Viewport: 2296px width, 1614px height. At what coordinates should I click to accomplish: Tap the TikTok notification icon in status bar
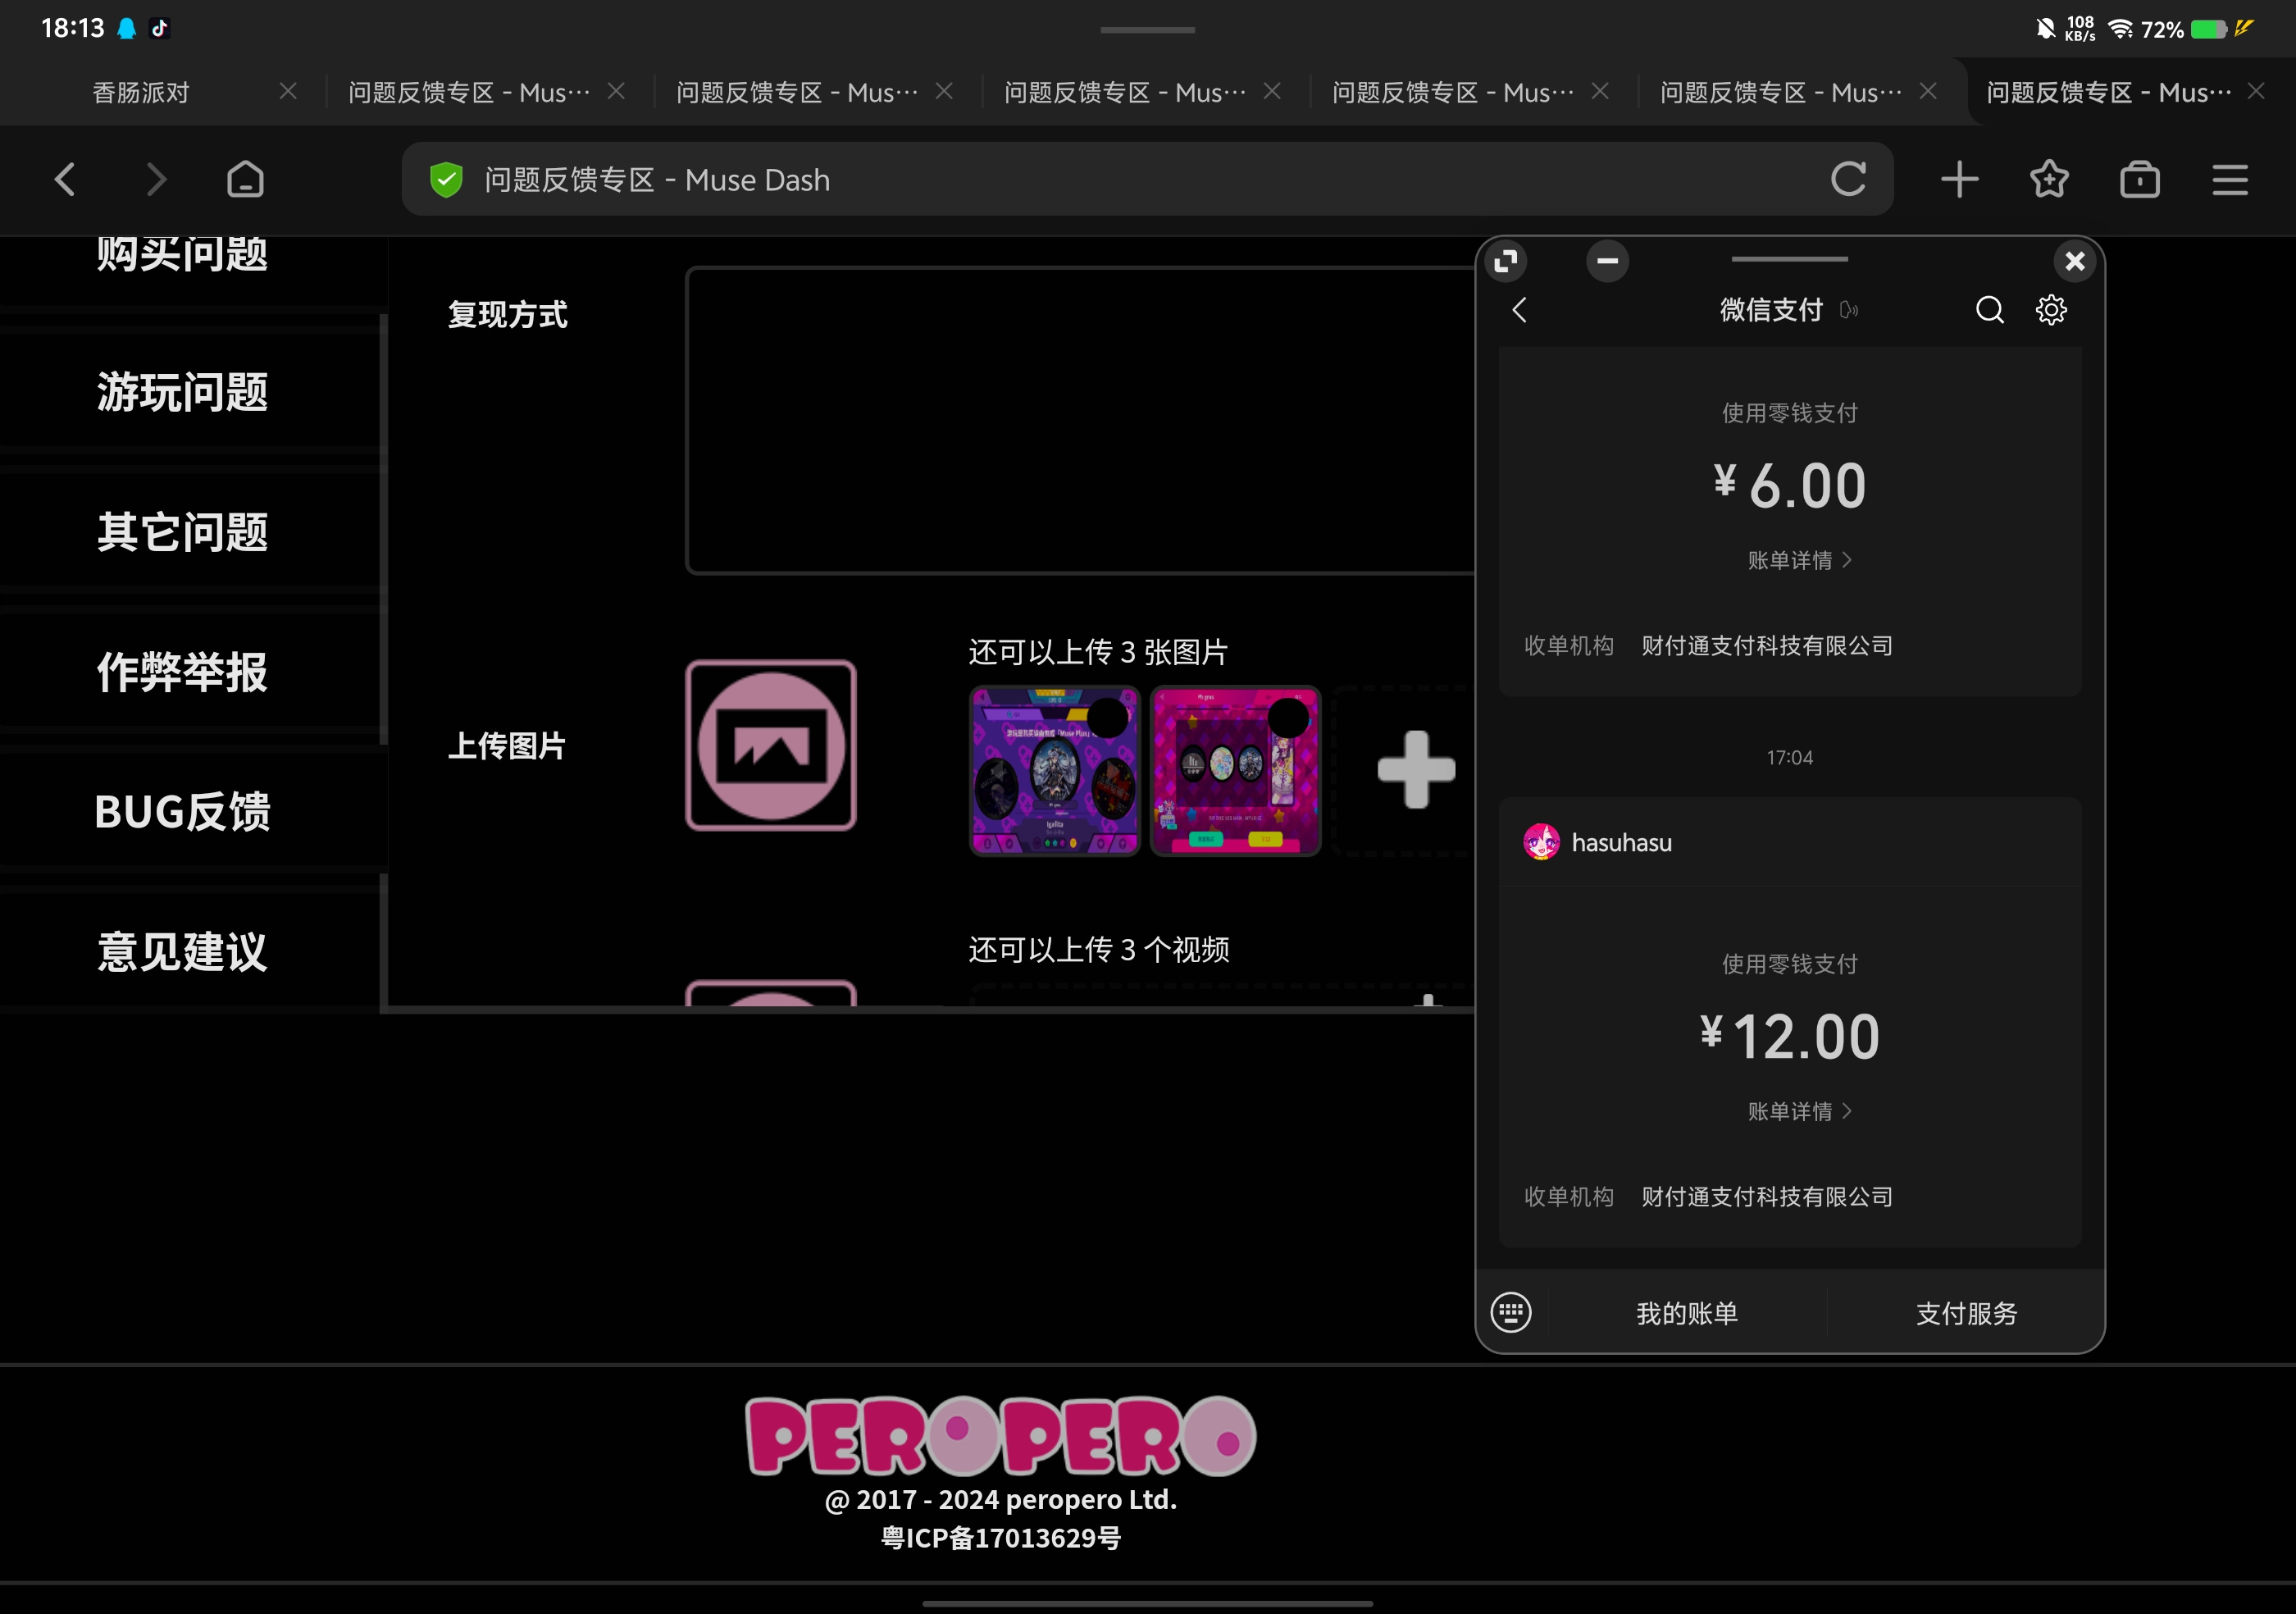tap(160, 28)
